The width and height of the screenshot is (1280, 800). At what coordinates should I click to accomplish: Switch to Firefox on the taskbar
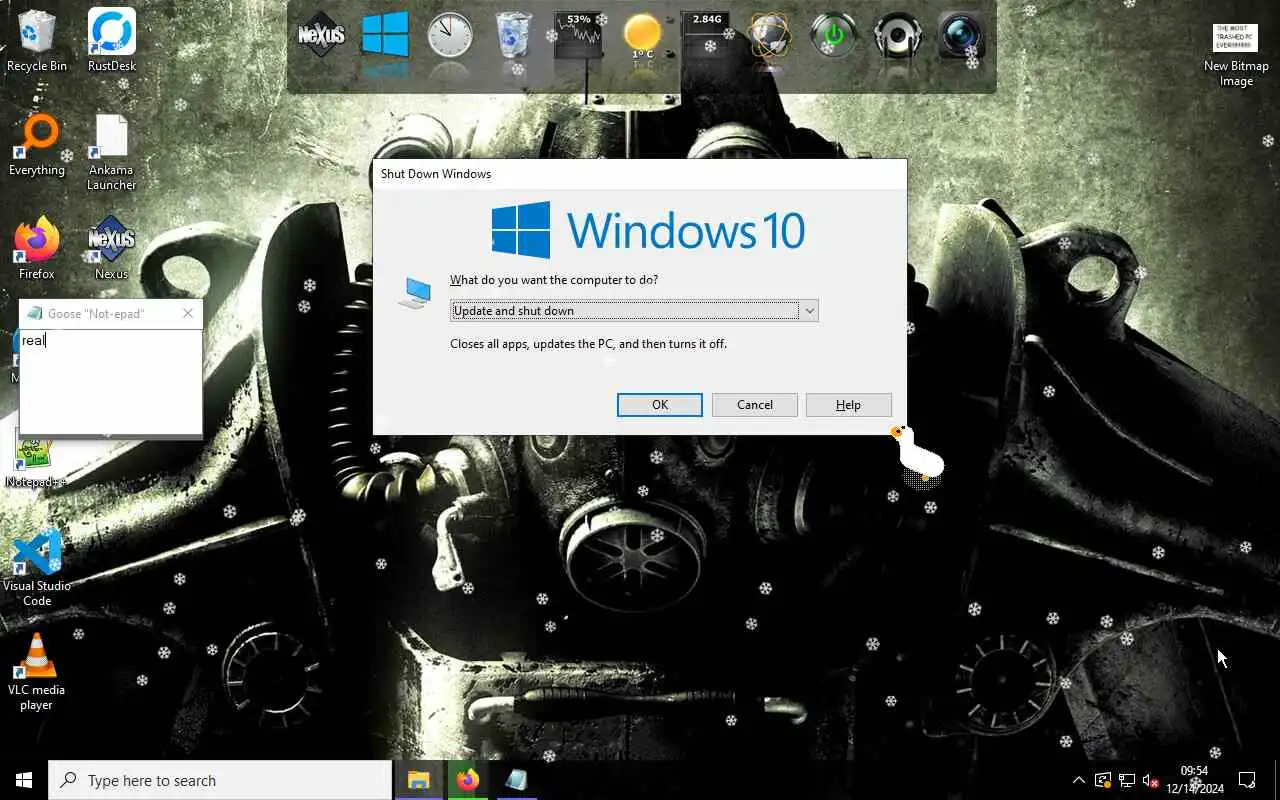(x=467, y=780)
